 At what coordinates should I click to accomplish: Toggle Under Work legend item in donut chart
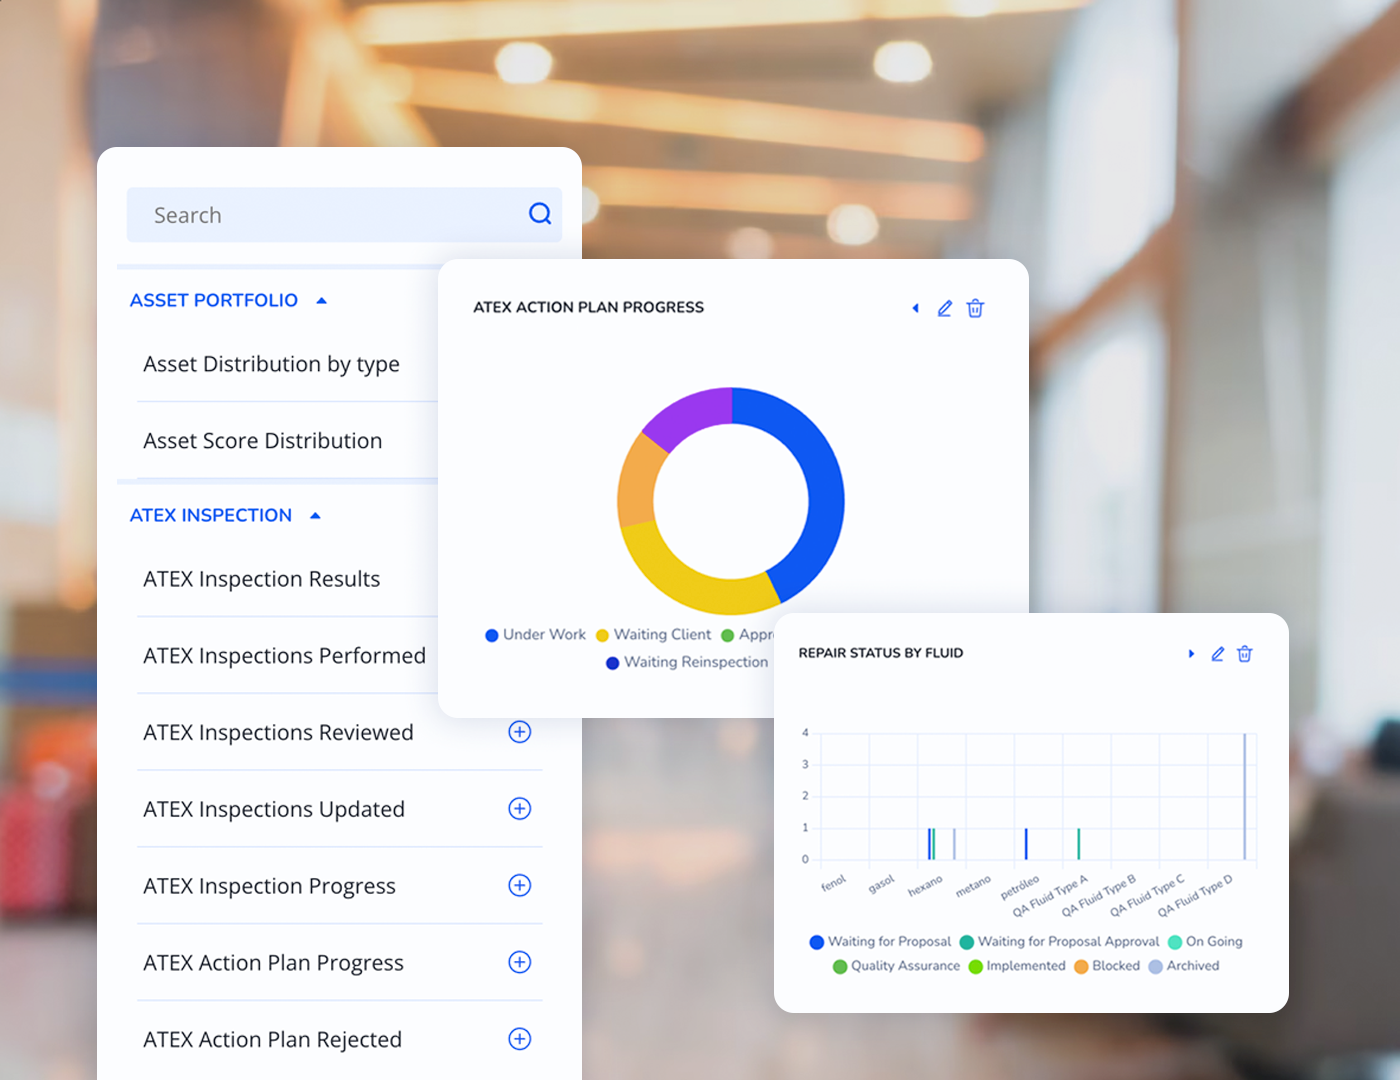tap(536, 635)
